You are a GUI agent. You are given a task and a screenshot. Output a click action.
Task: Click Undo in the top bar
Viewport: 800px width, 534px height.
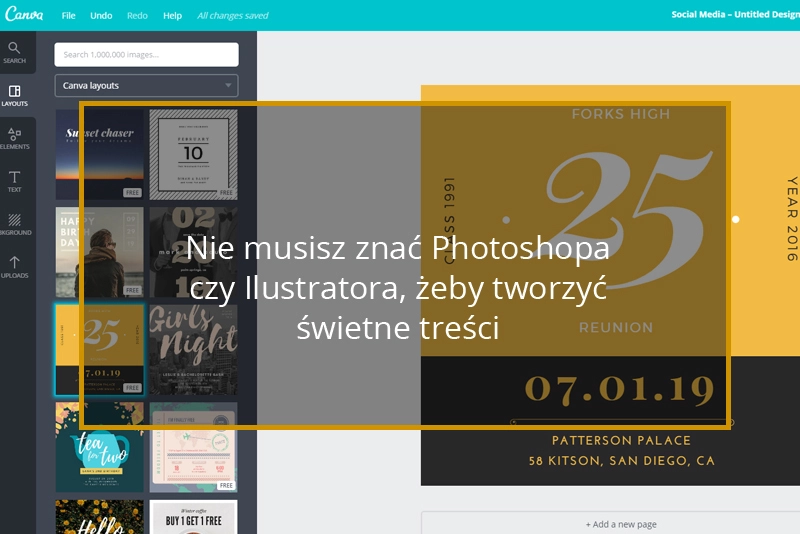(x=101, y=16)
